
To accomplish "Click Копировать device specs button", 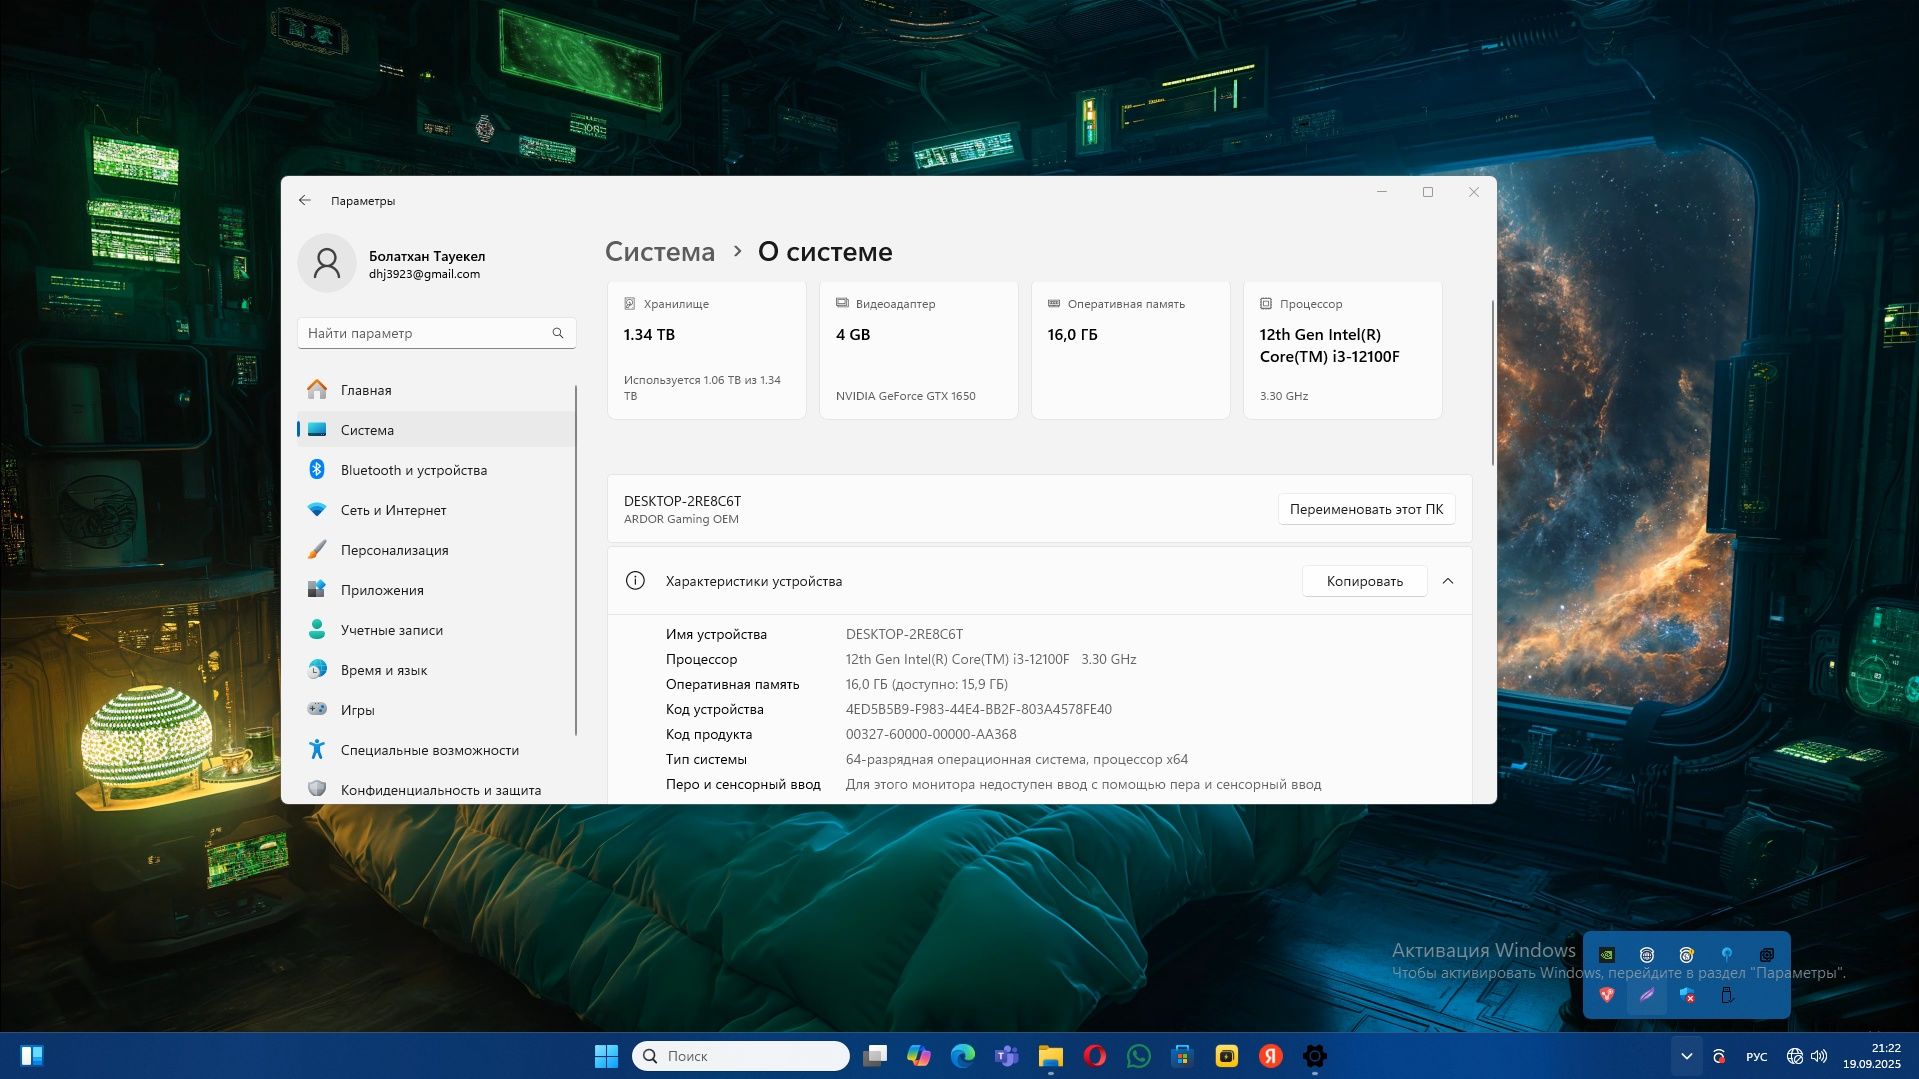I will [1364, 581].
